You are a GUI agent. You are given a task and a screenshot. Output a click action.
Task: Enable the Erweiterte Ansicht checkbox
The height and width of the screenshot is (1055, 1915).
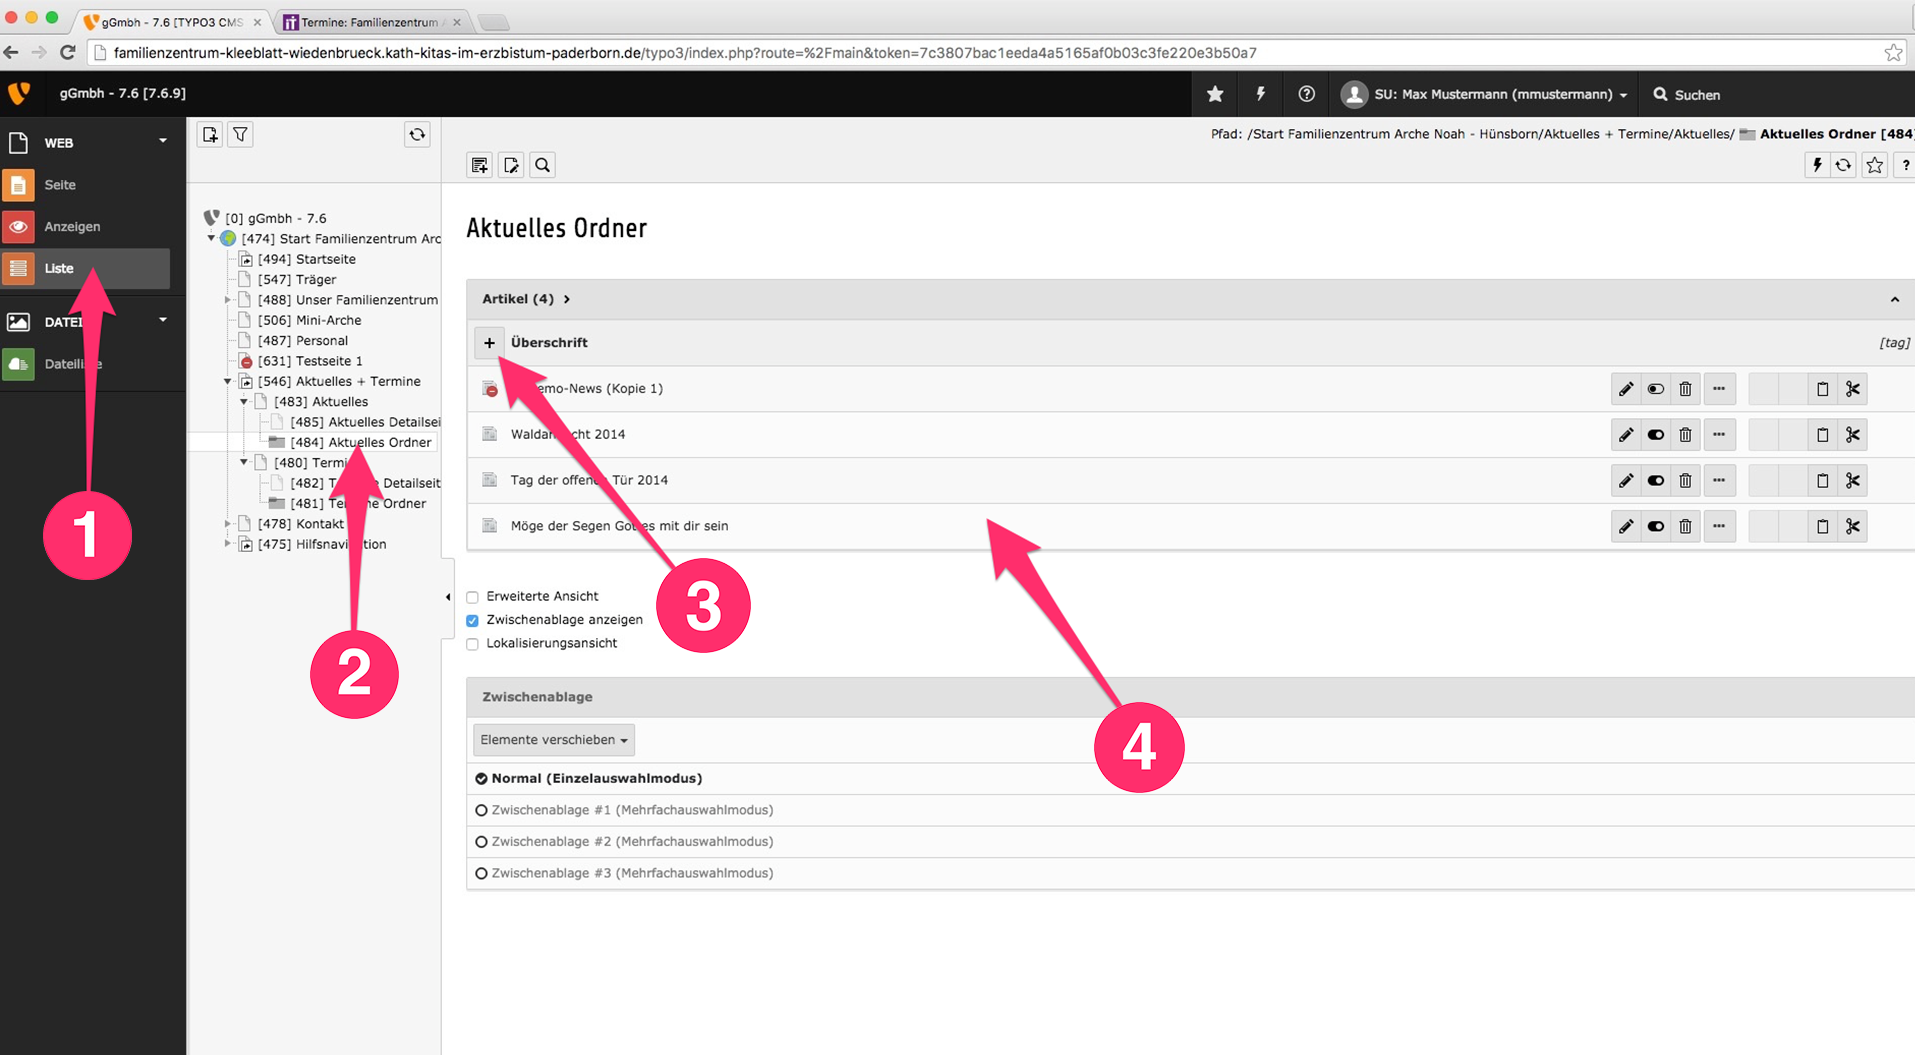(x=473, y=597)
